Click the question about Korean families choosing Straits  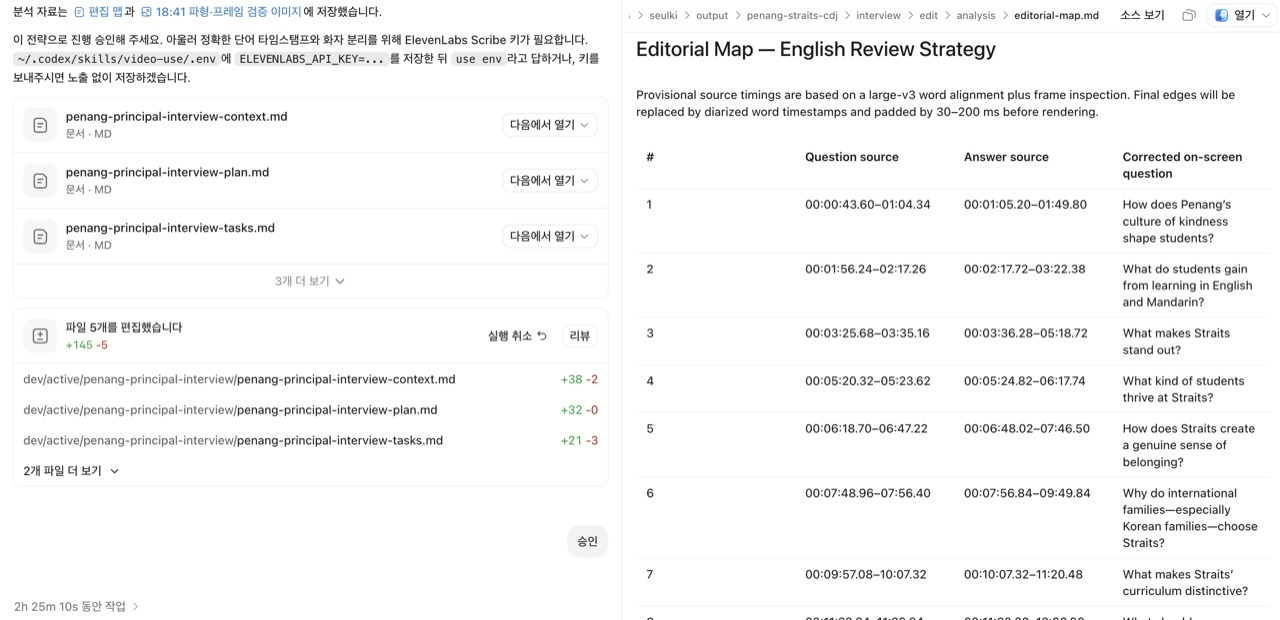(x=1190, y=518)
